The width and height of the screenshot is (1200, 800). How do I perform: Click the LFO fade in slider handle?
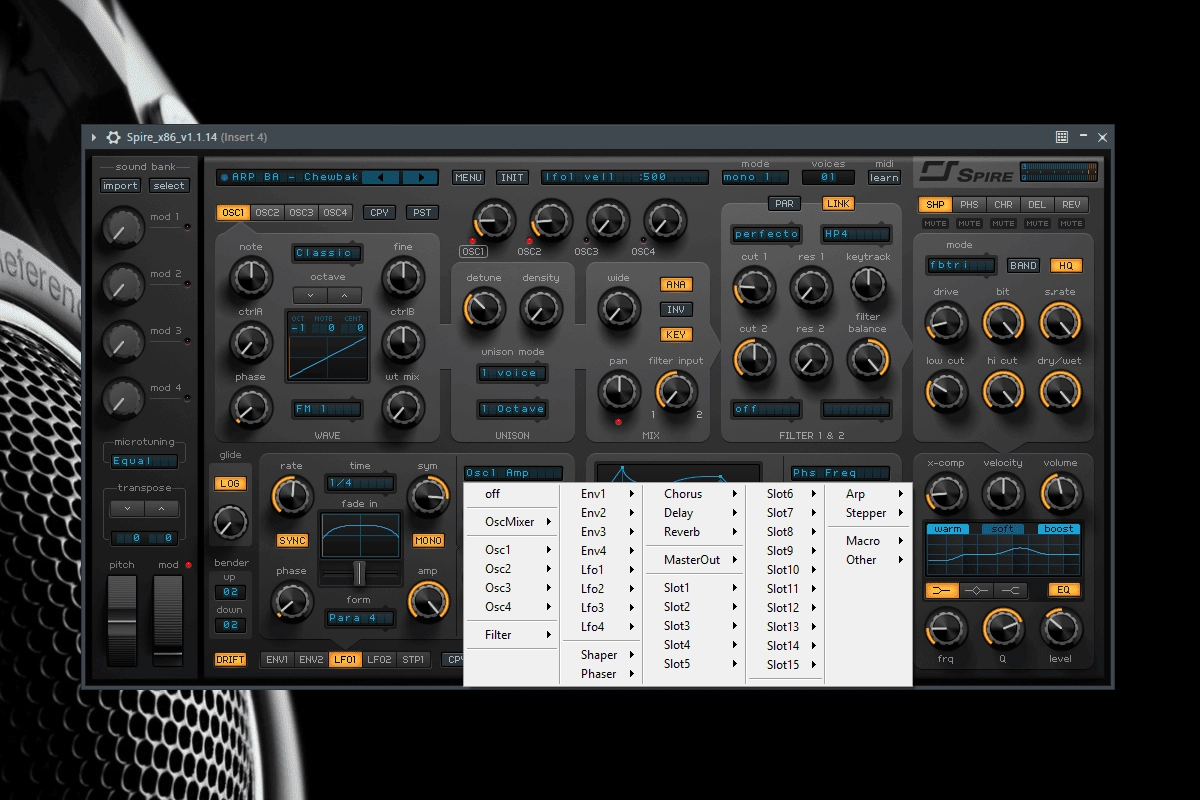click(x=359, y=573)
